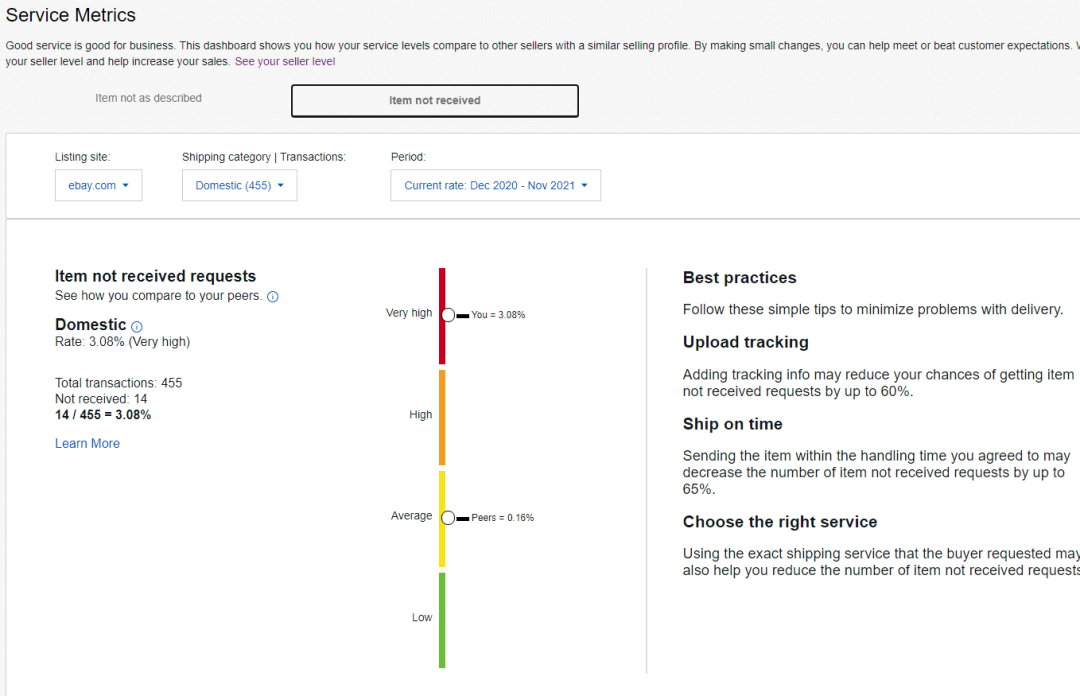Click the Ship on time heading
This screenshot has width=1080, height=696.
(732, 424)
